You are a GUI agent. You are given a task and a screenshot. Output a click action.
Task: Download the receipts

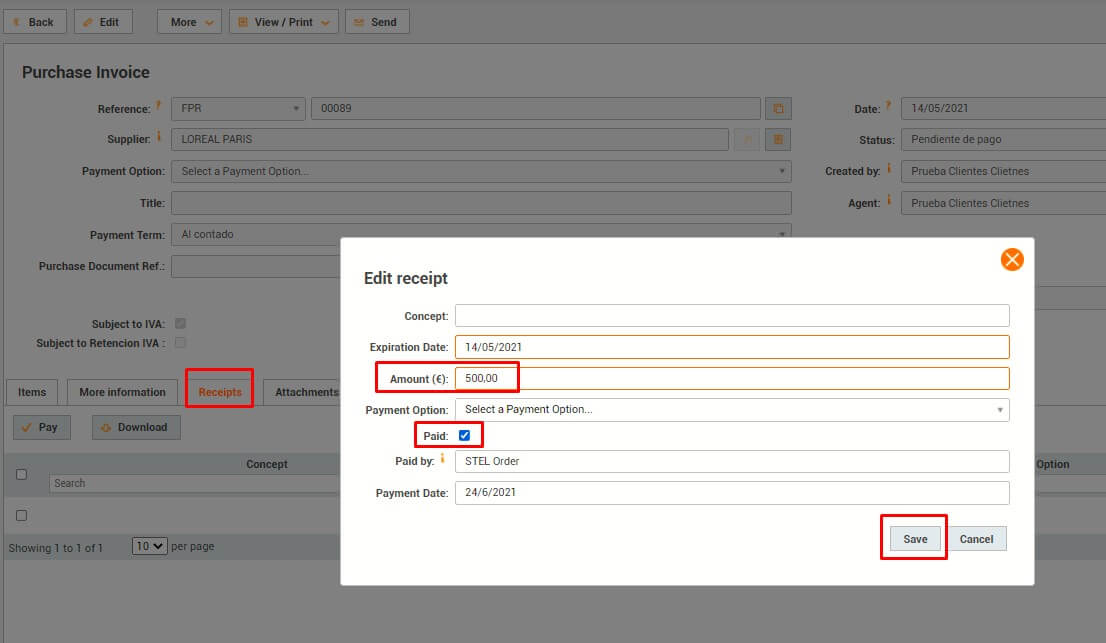135,427
